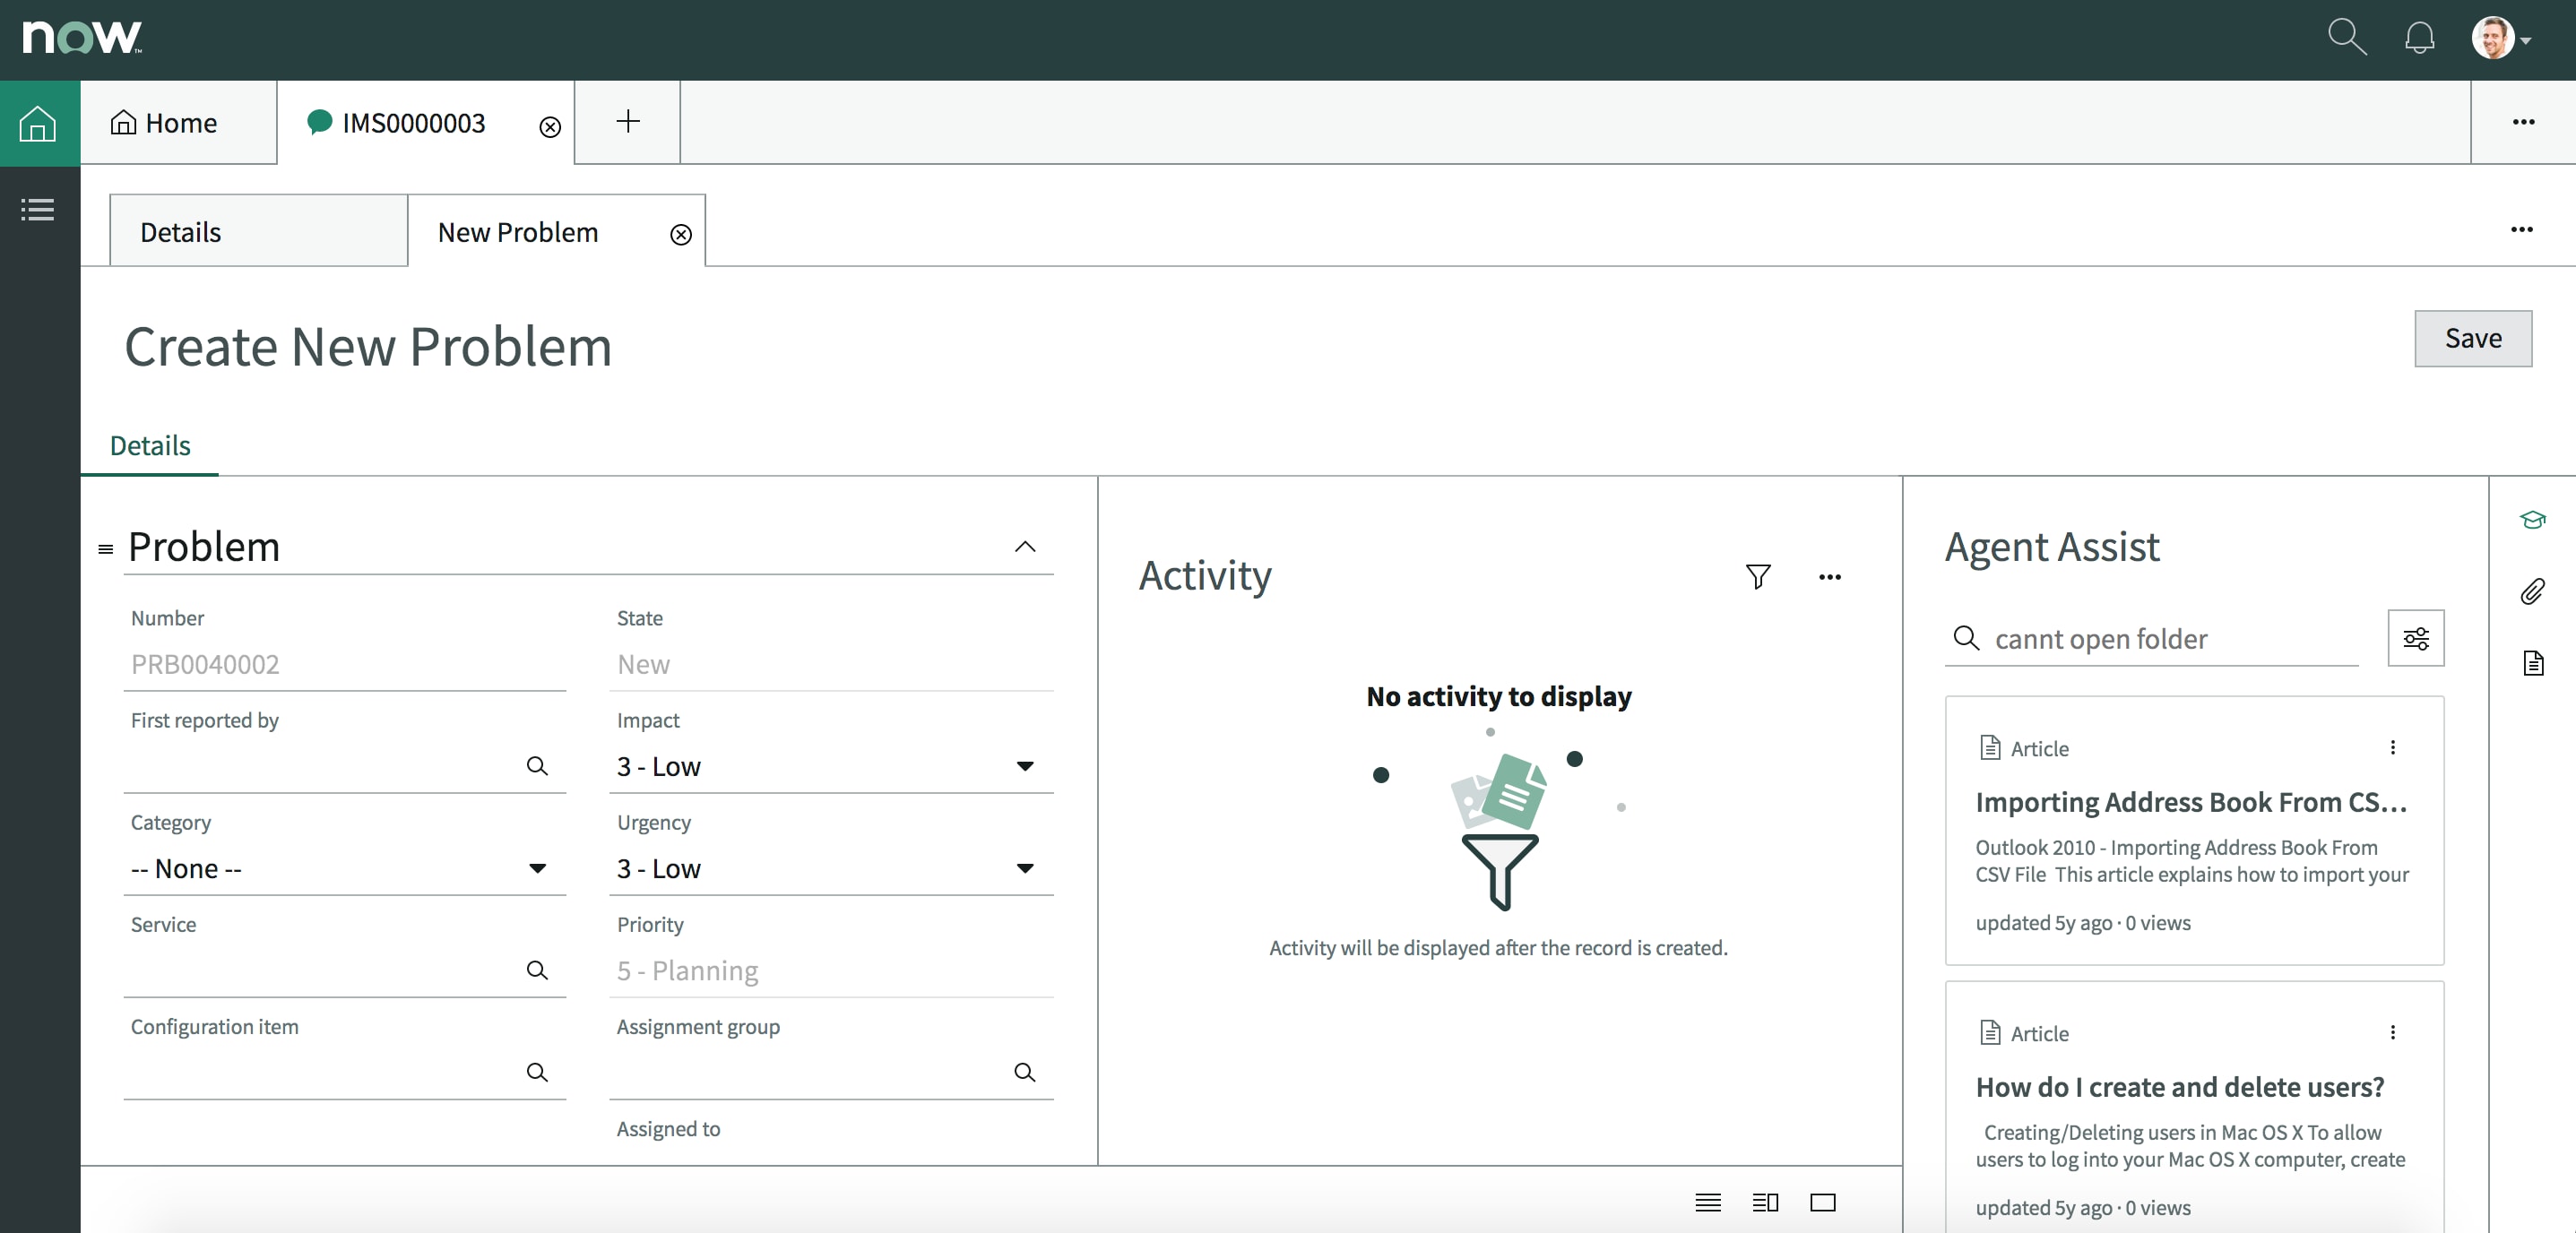This screenshot has height=1233, width=2576.
Task: Open the IMS0000003 tab
Action: [411, 122]
